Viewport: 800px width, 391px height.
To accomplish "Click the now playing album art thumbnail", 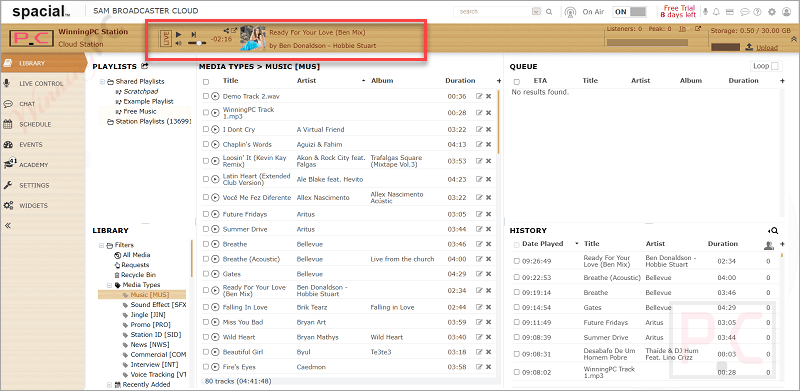I will (x=253, y=39).
